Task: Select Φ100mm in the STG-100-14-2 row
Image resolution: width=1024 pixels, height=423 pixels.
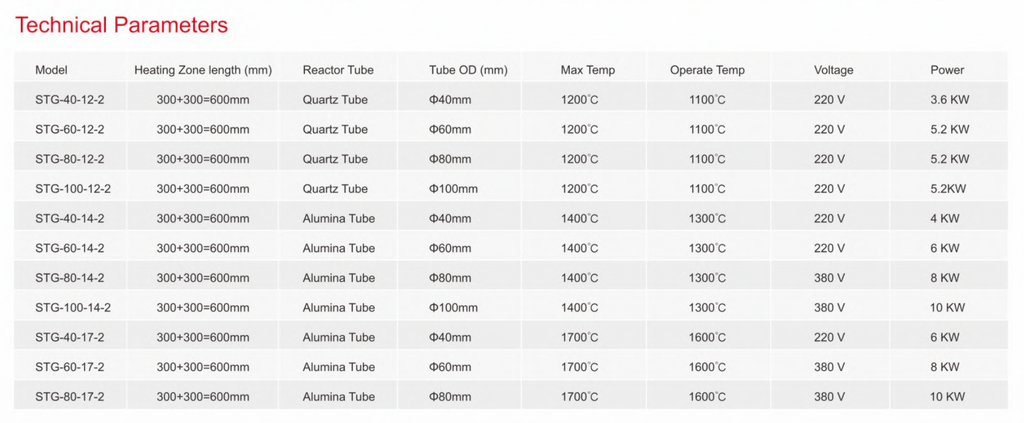Action: coord(453,307)
